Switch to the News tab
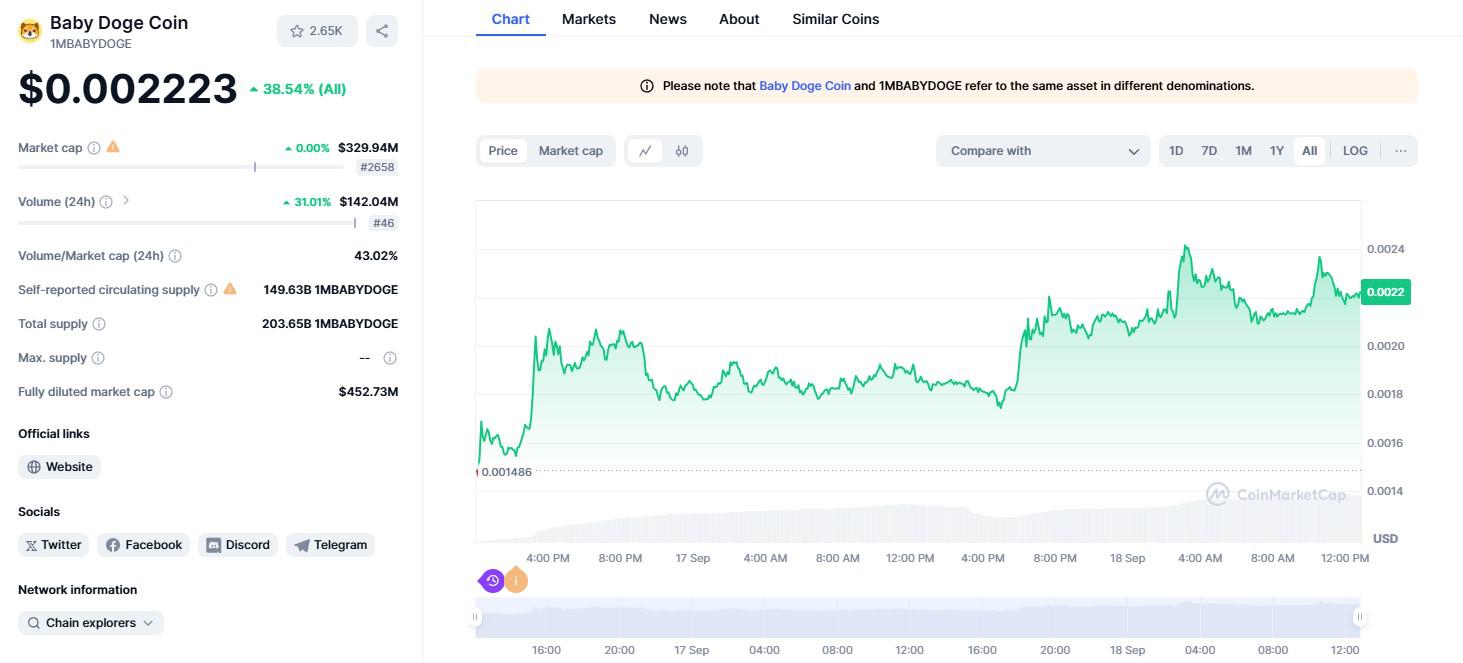 click(x=668, y=19)
